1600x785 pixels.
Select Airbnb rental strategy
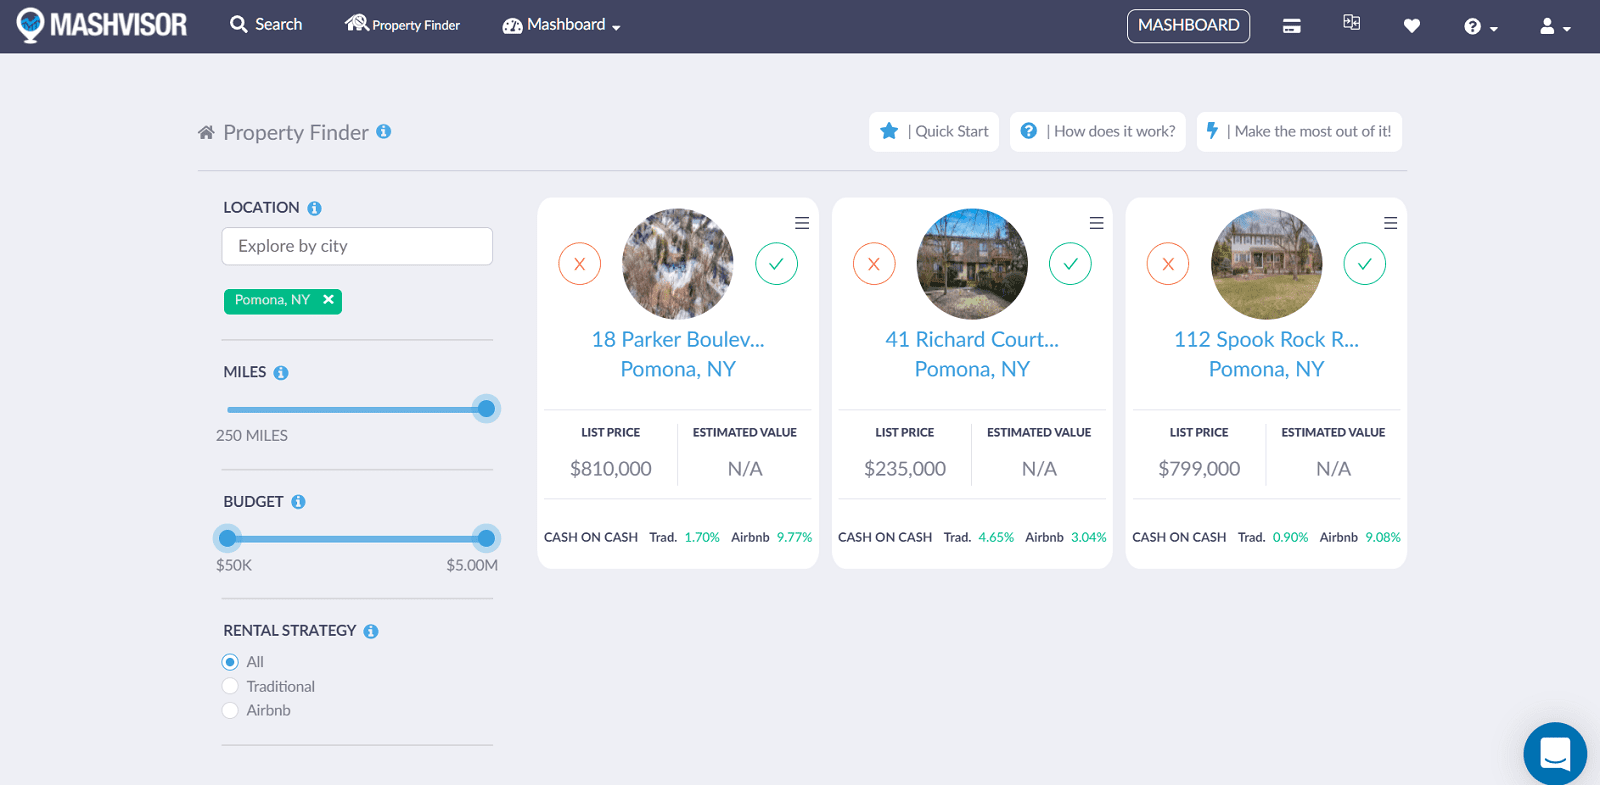click(230, 710)
